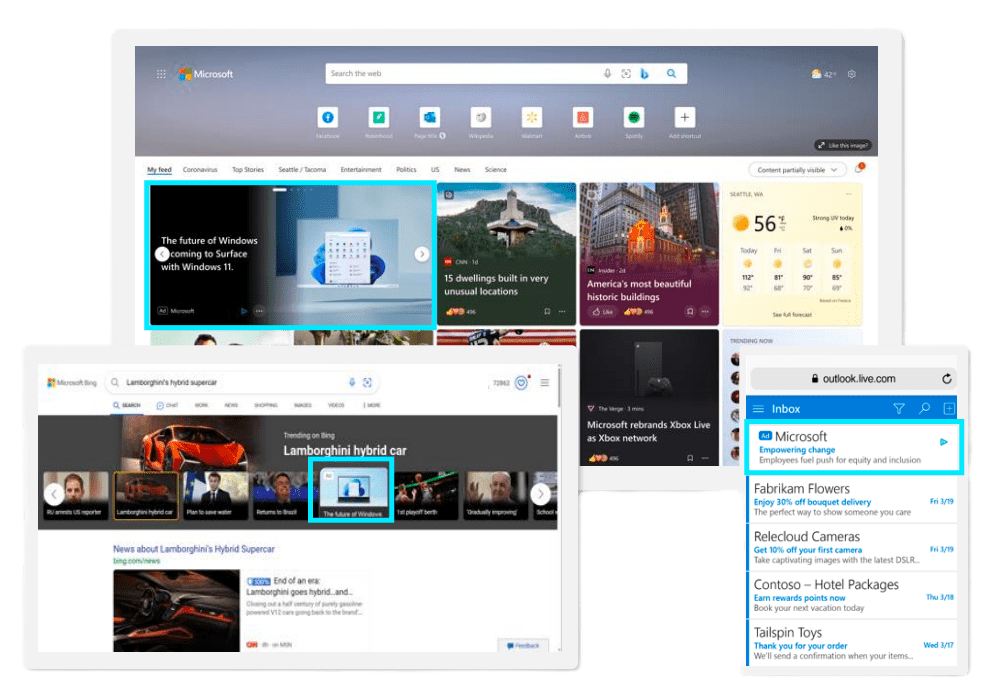Switch to Bing Videos tab
The height and width of the screenshot is (696, 986).
point(336,406)
